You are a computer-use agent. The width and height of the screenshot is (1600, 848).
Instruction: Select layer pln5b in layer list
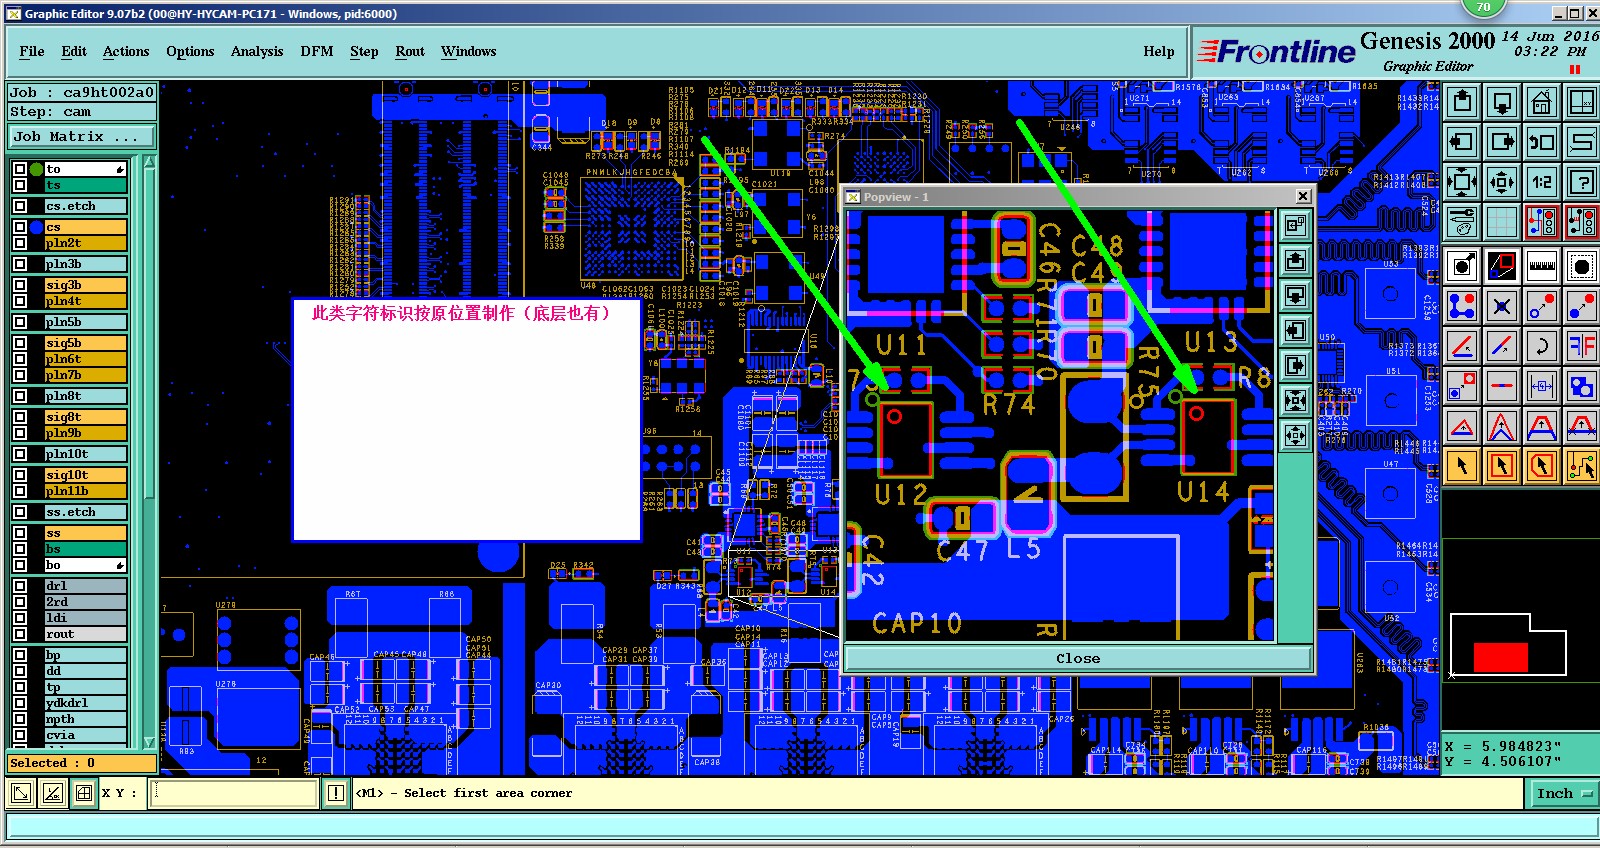tap(86, 322)
